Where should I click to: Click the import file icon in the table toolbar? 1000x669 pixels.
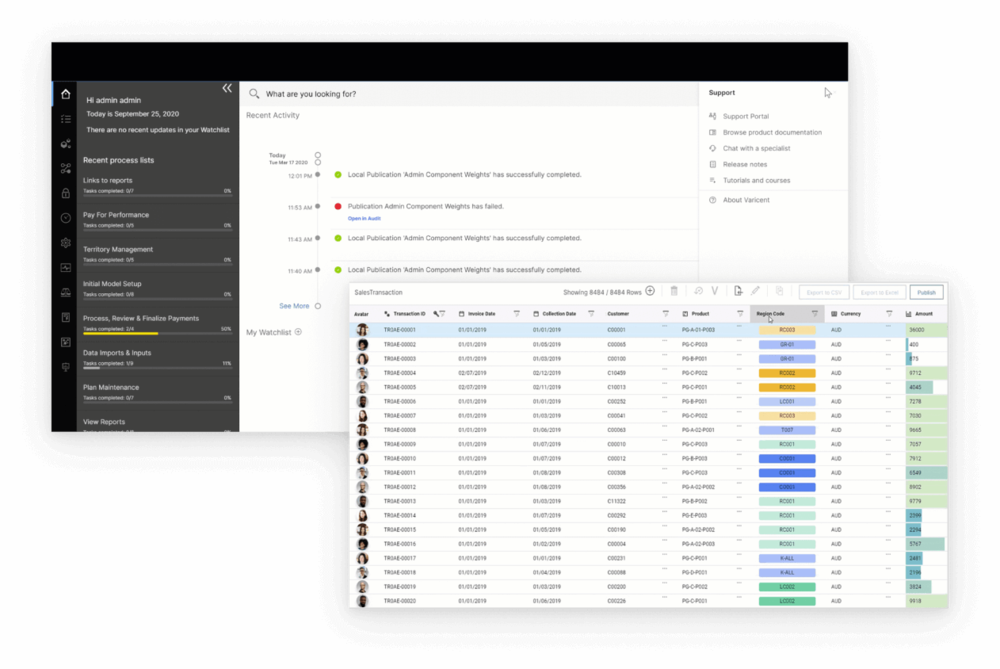[738, 291]
